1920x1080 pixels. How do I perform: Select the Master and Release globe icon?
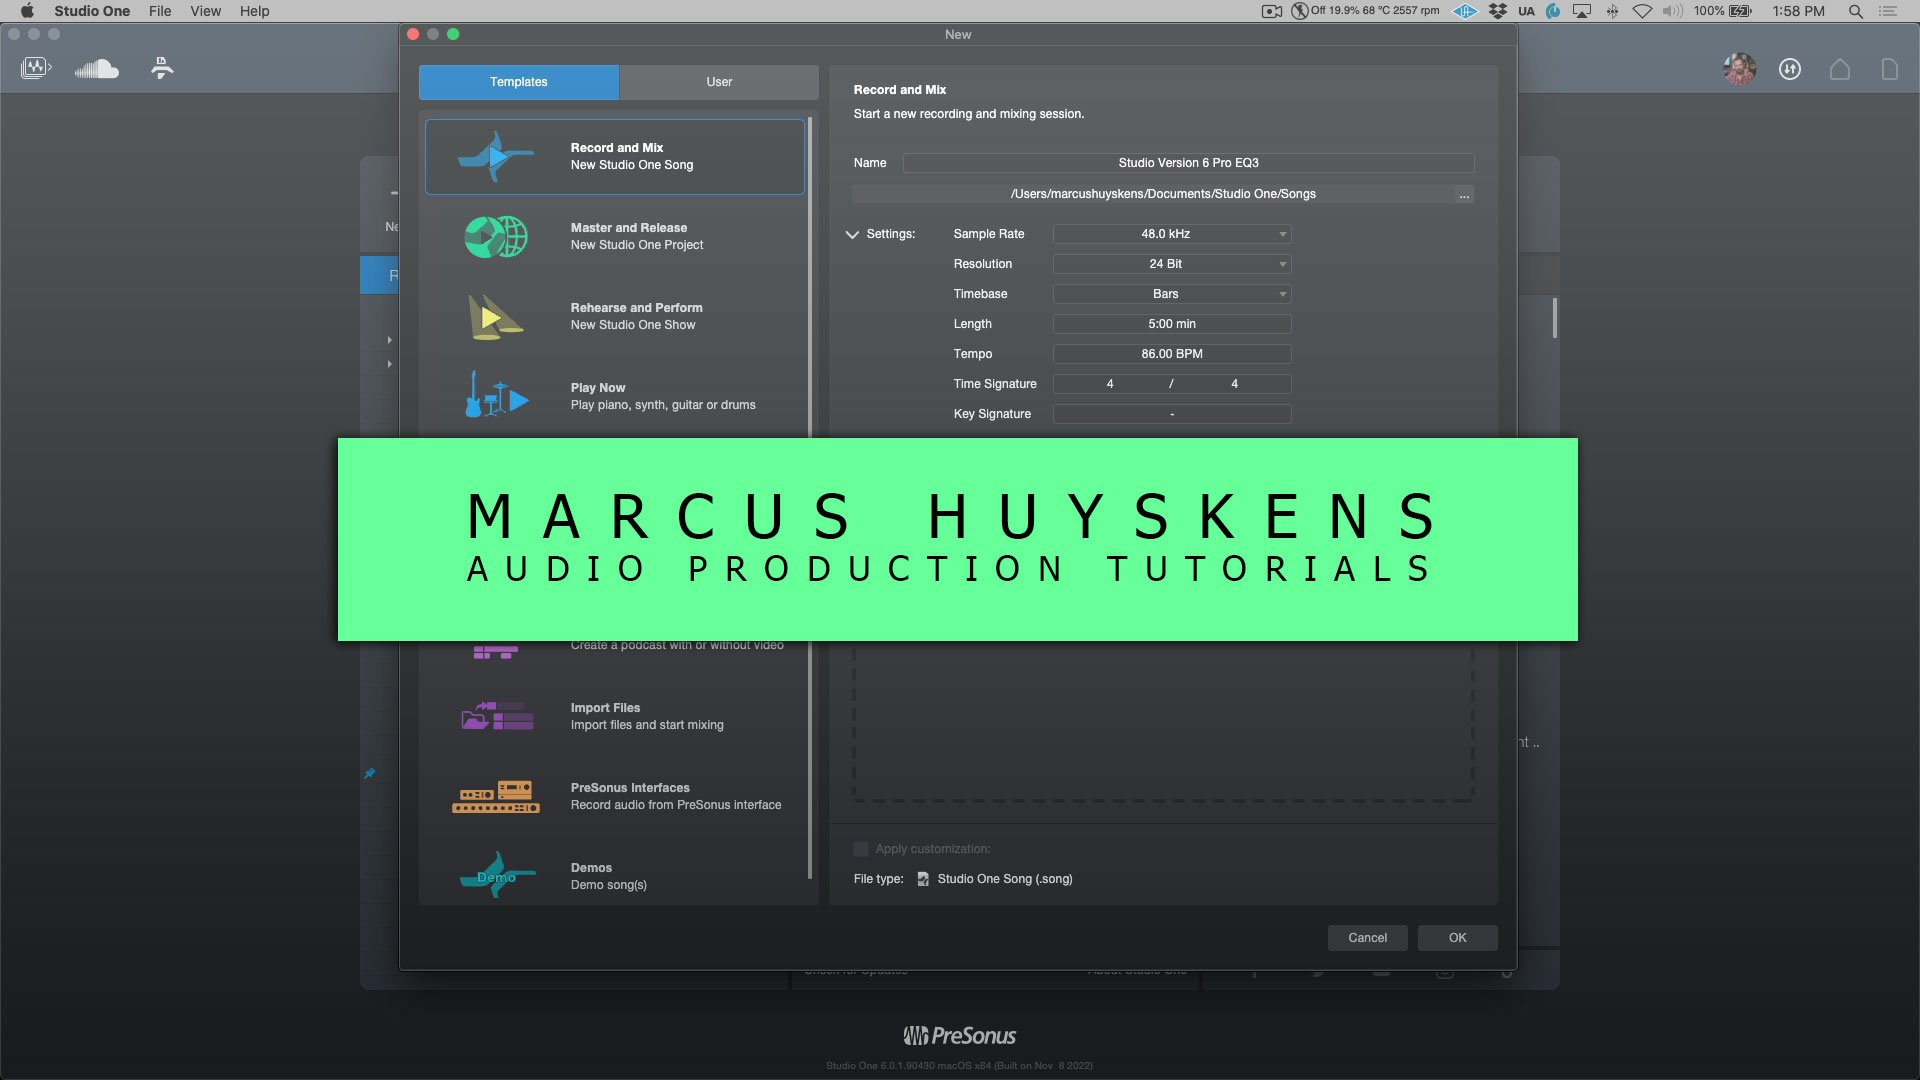click(x=495, y=237)
